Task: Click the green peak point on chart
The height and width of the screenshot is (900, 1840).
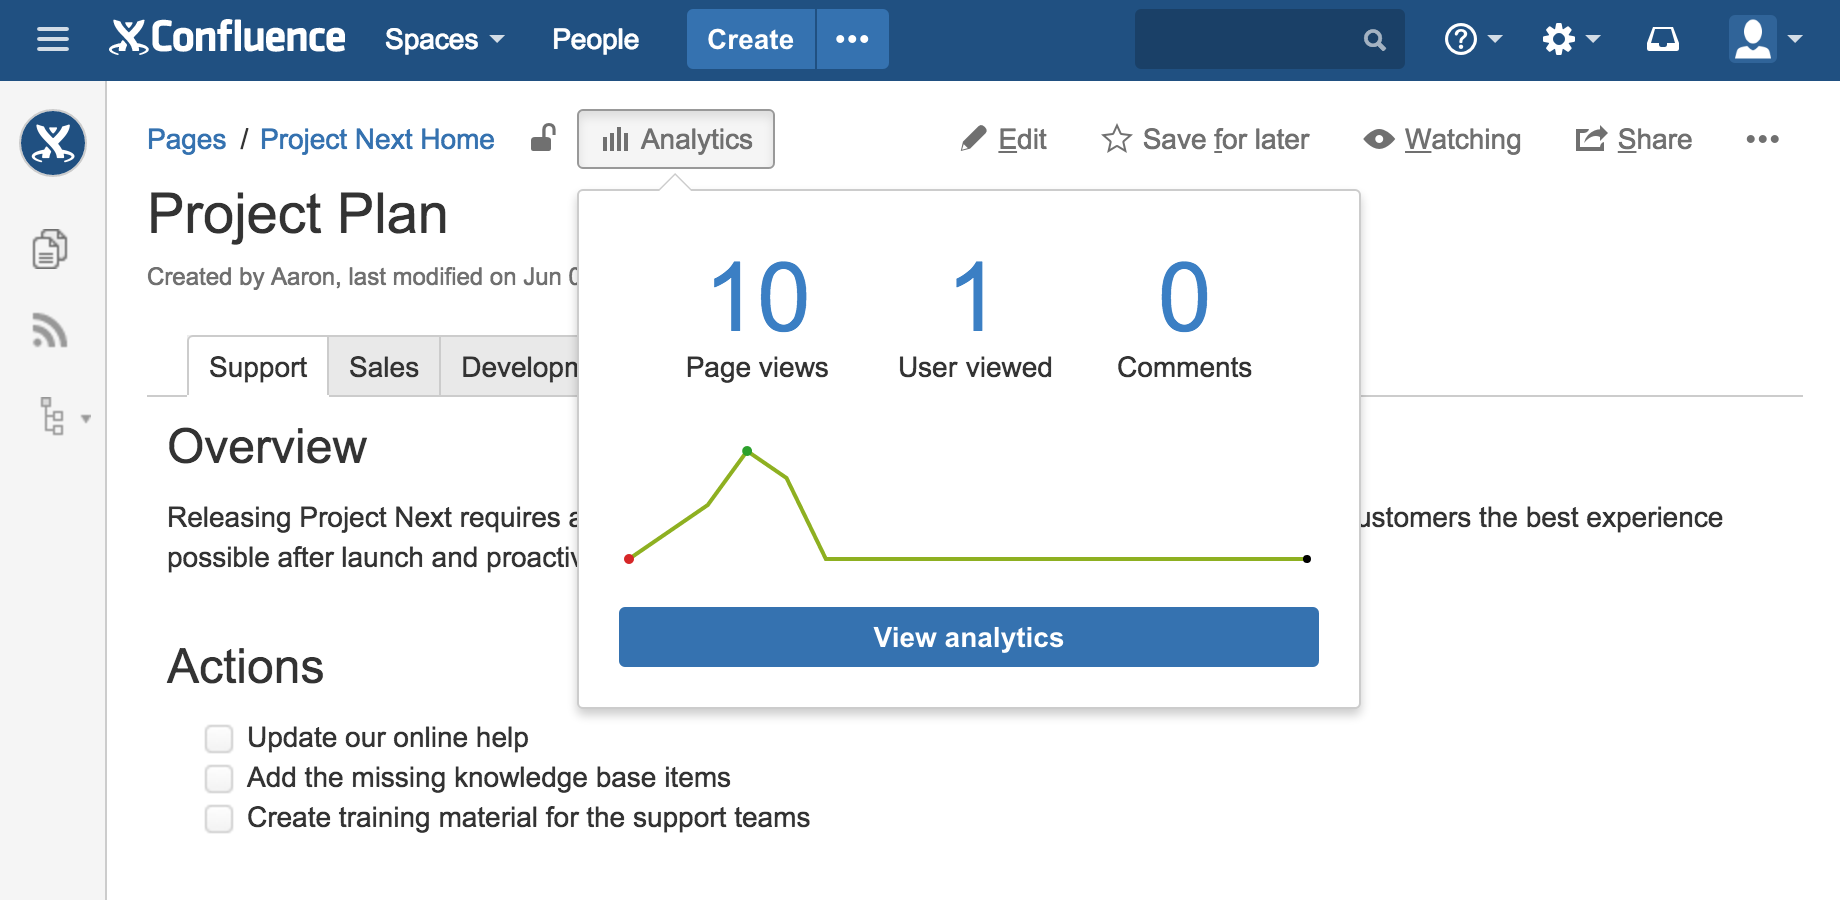Action: click(747, 451)
